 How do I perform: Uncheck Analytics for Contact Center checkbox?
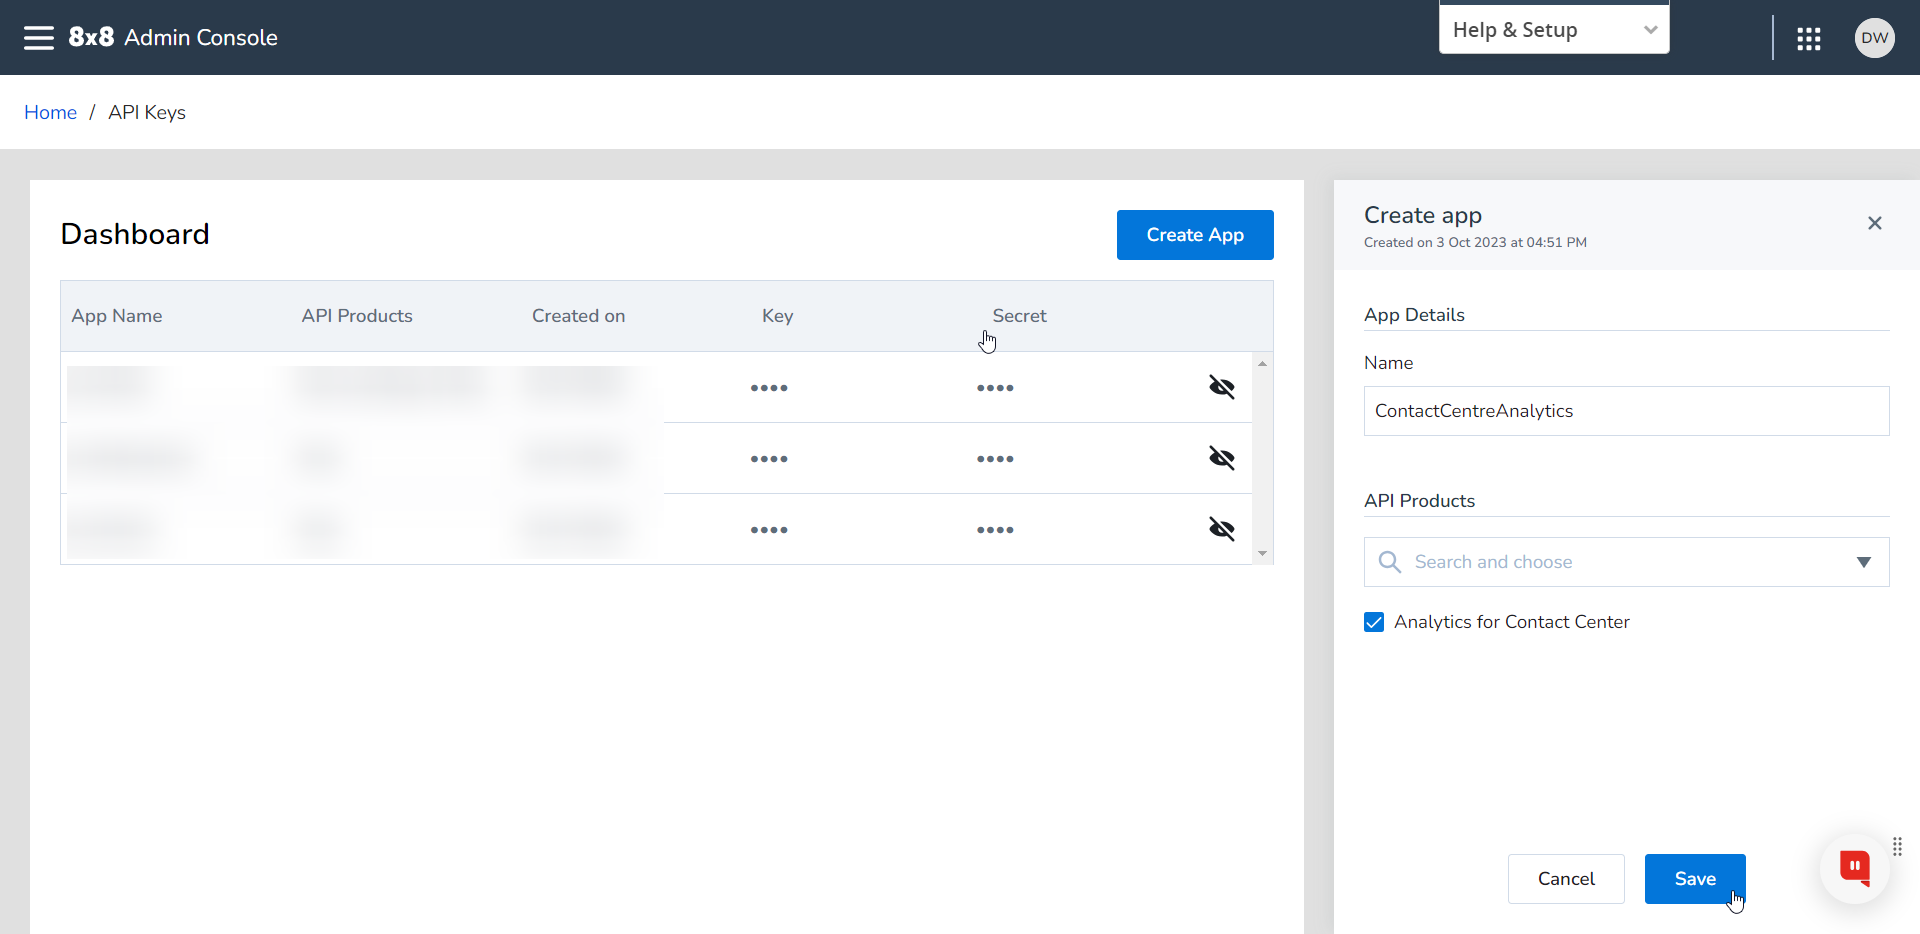pyautogui.click(x=1374, y=622)
